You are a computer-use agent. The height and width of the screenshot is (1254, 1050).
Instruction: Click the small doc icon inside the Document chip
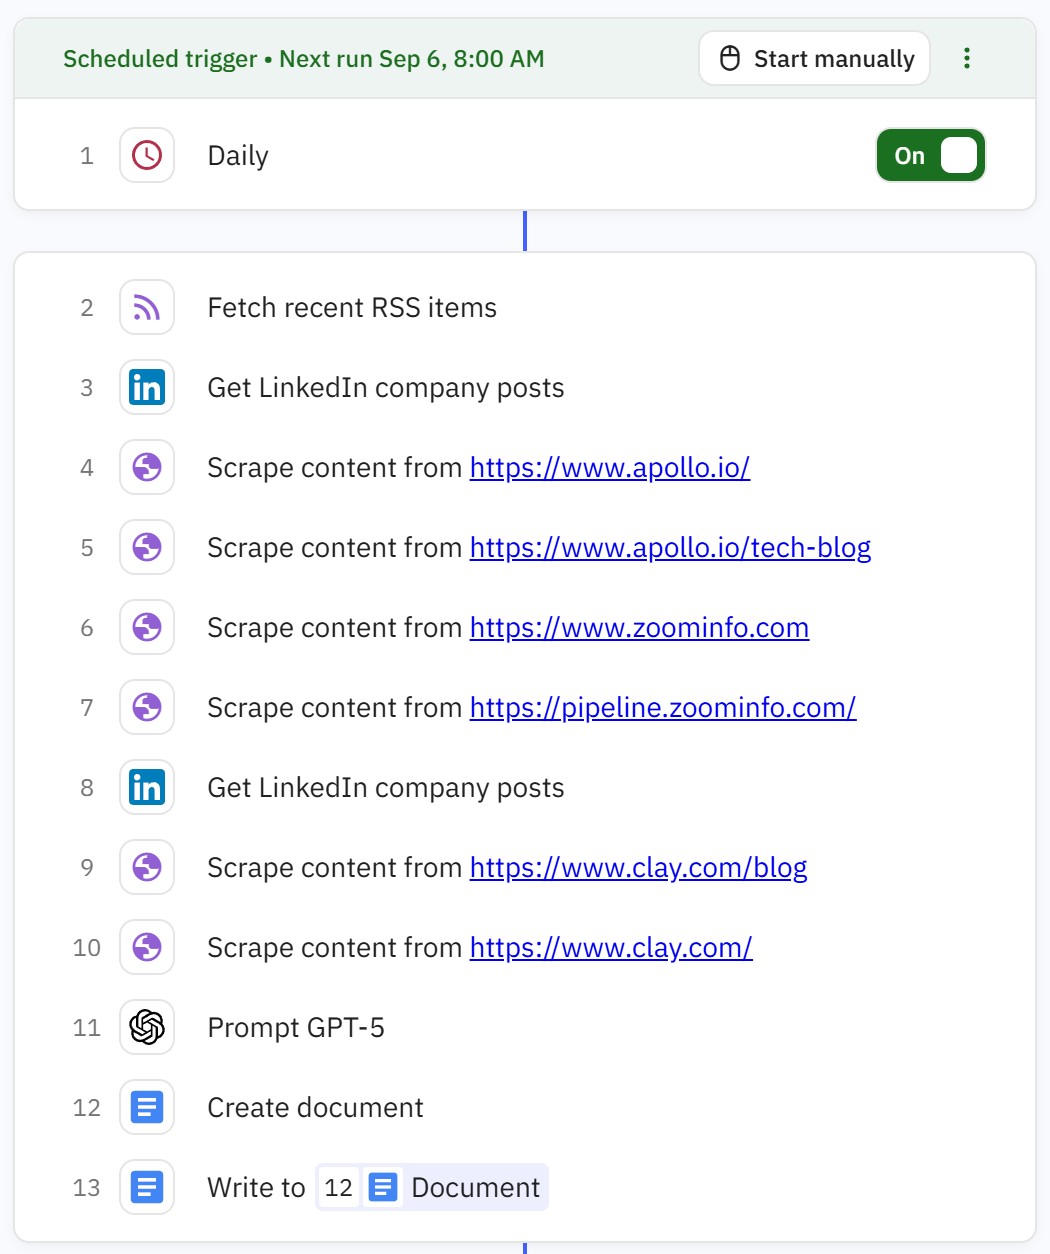(383, 1187)
